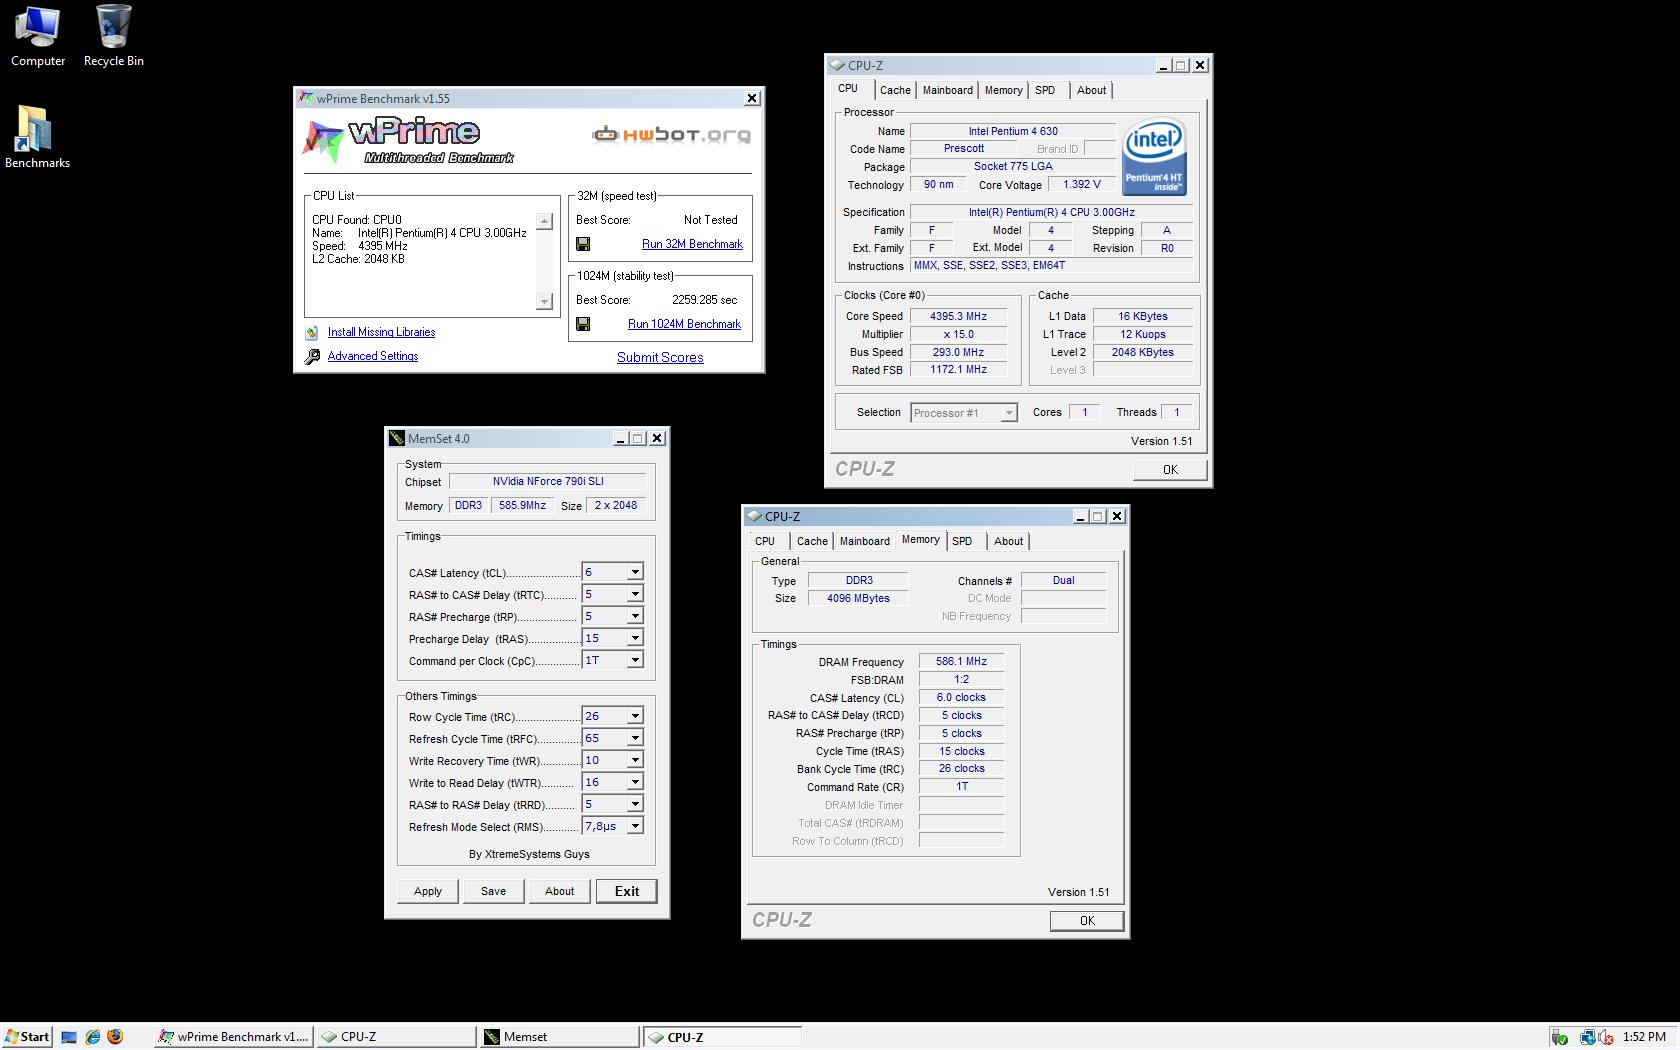Open Command per Clock (CpC) dropdown

(x=634, y=660)
